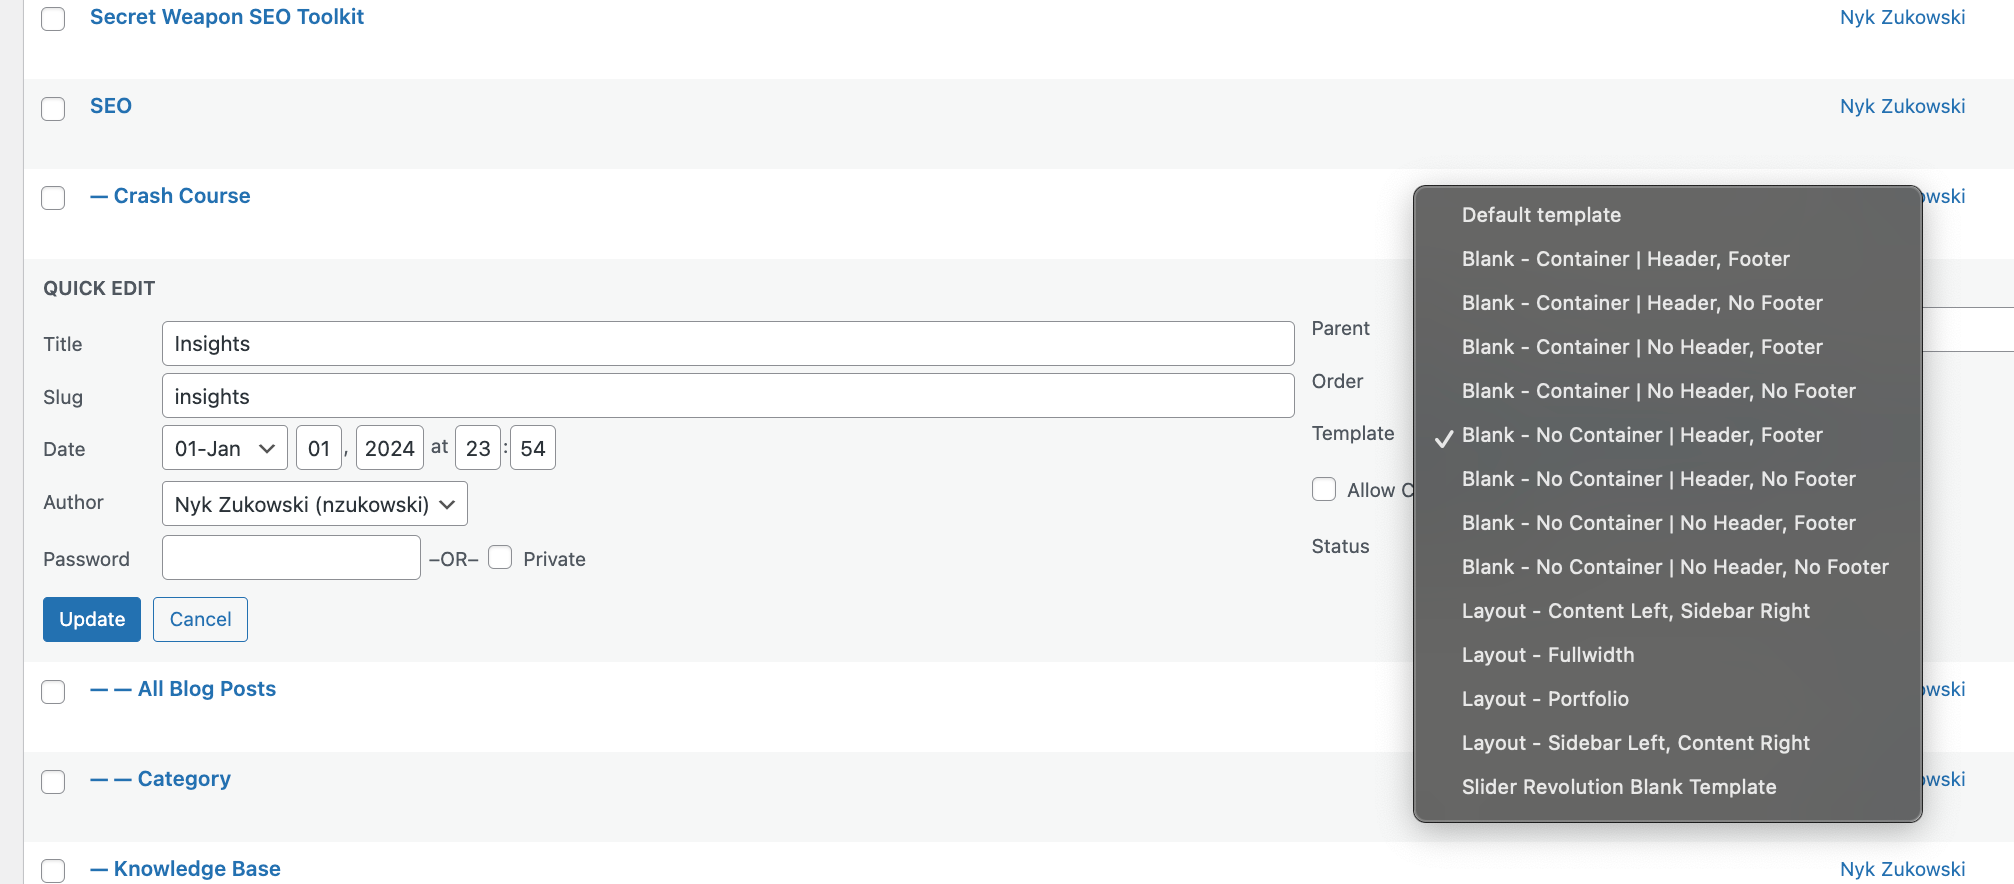Select the Category row checkbox
Screen dimensions: 2014x884
(x=53, y=781)
